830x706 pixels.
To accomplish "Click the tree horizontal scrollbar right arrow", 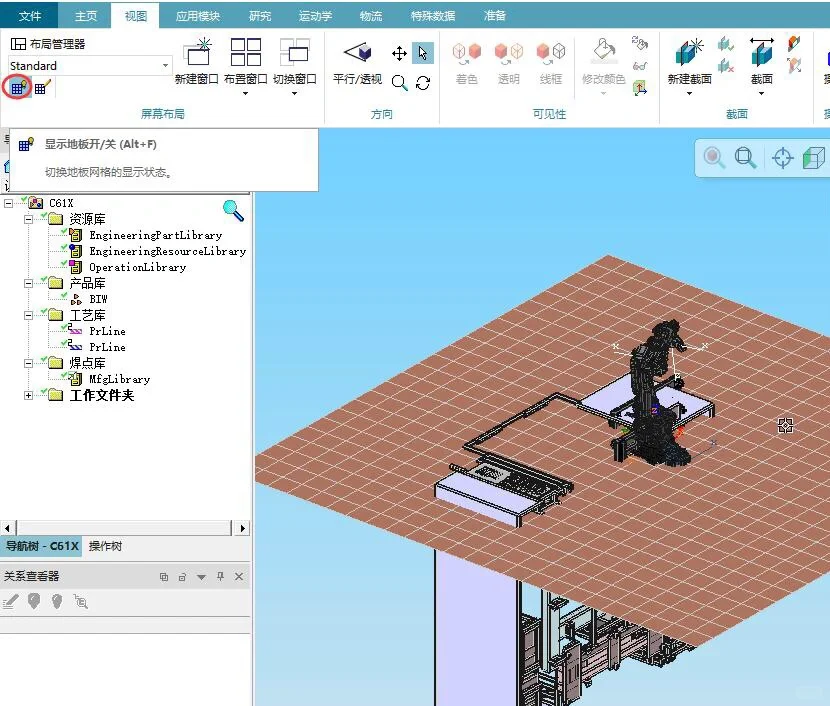I will point(242,528).
